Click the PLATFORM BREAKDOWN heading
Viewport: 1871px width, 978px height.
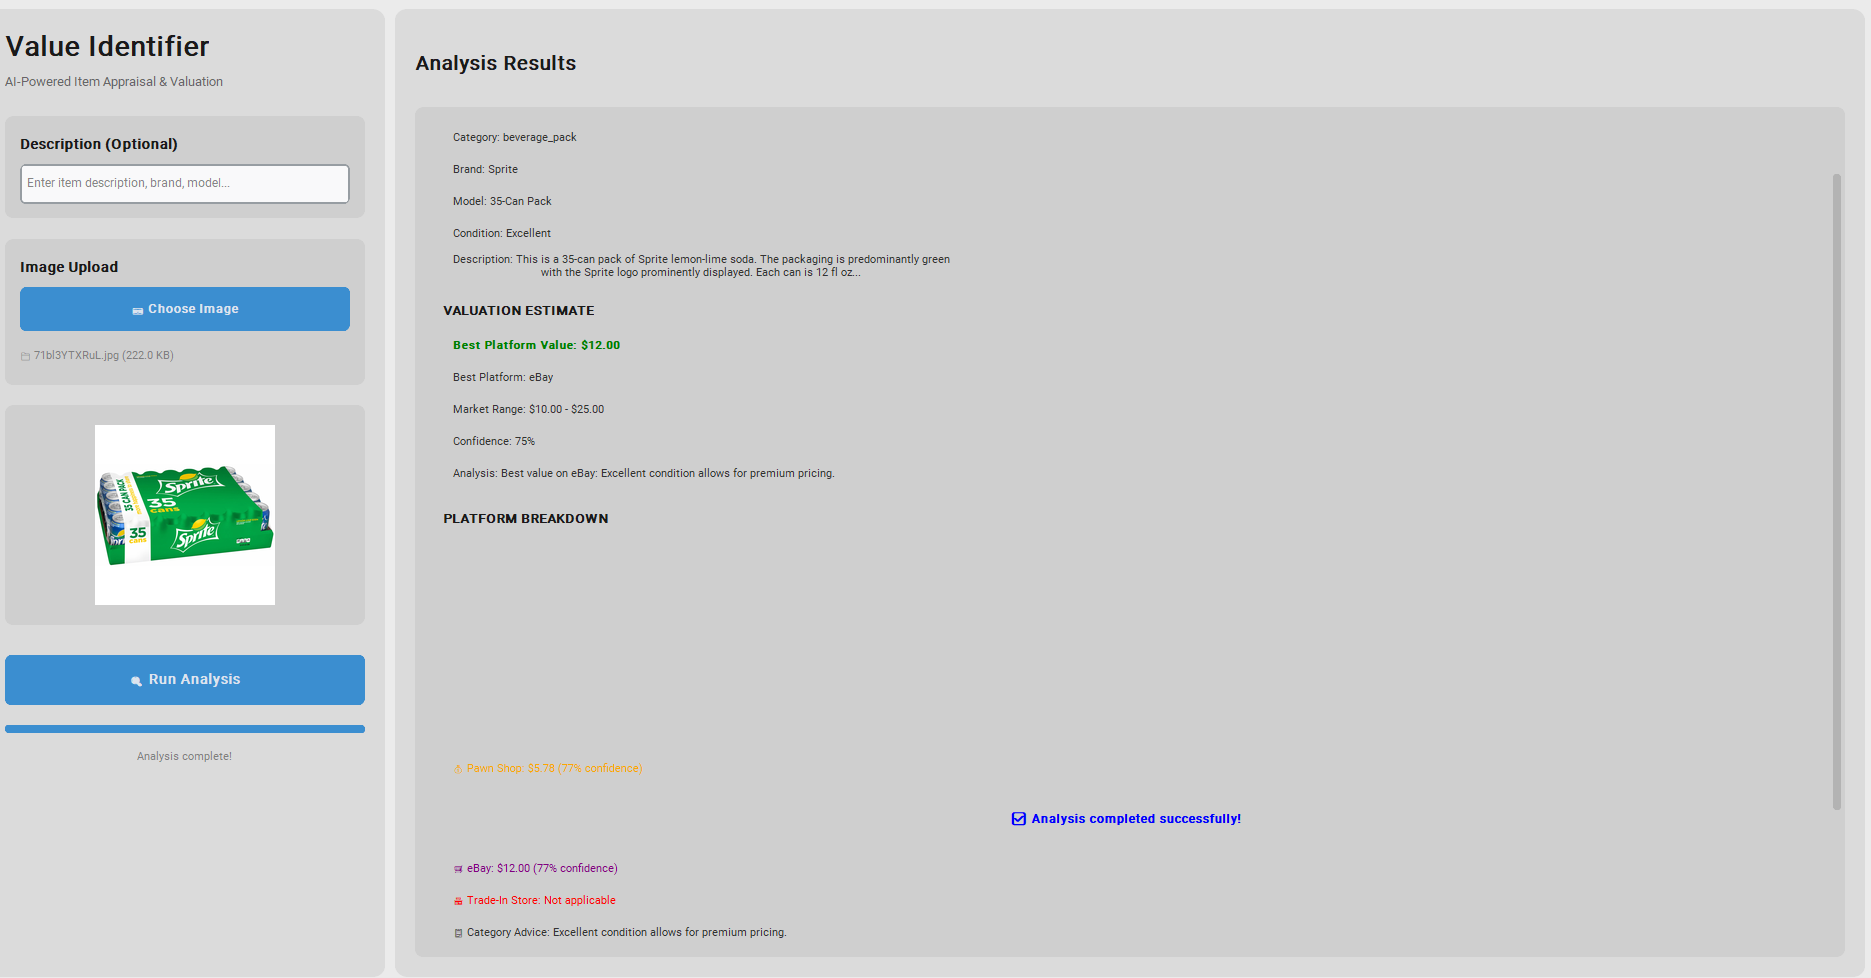(x=526, y=519)
